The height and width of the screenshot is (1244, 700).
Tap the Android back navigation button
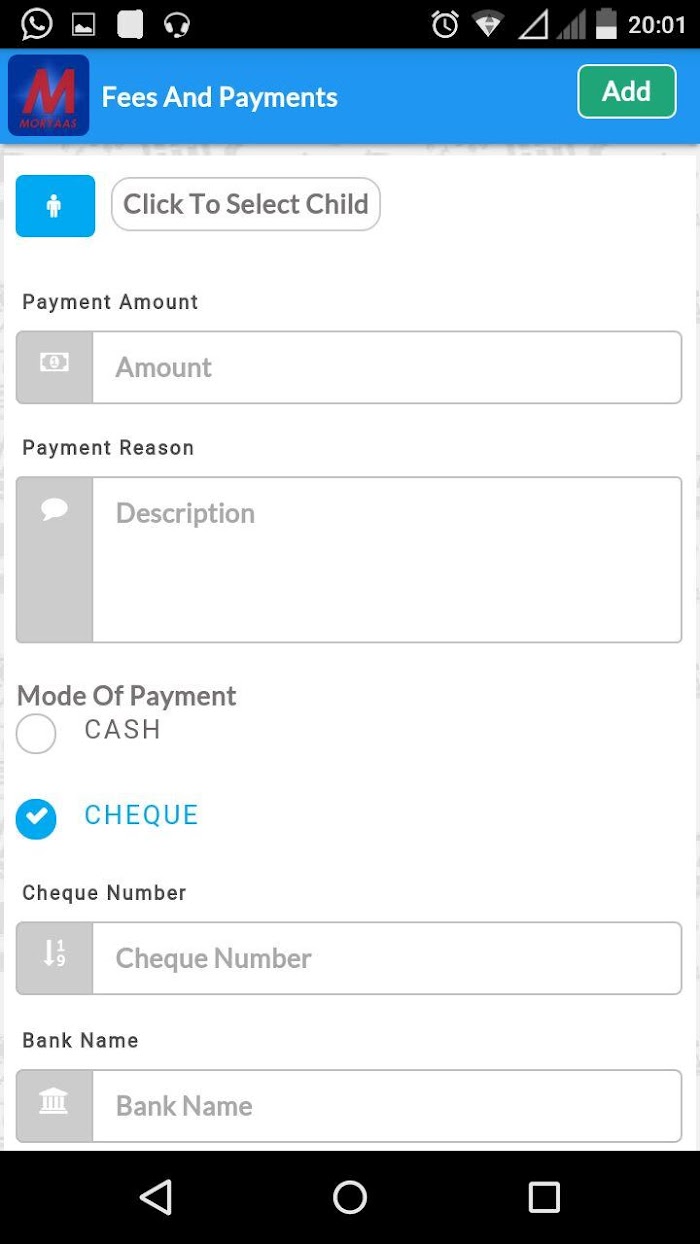156,1197
